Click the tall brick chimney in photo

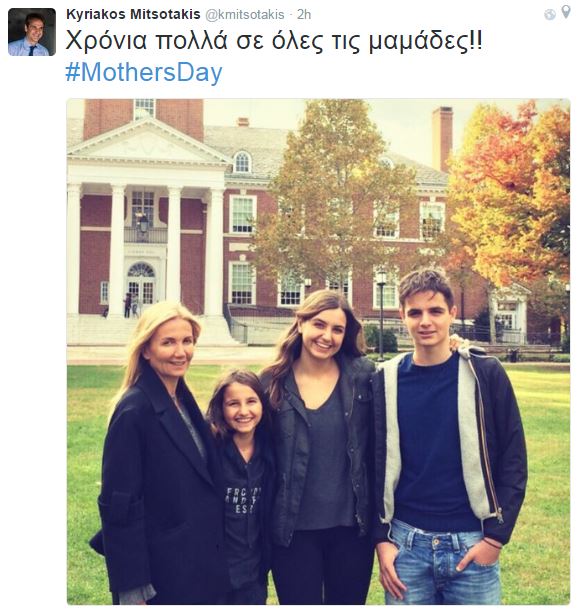click(443, 138)
